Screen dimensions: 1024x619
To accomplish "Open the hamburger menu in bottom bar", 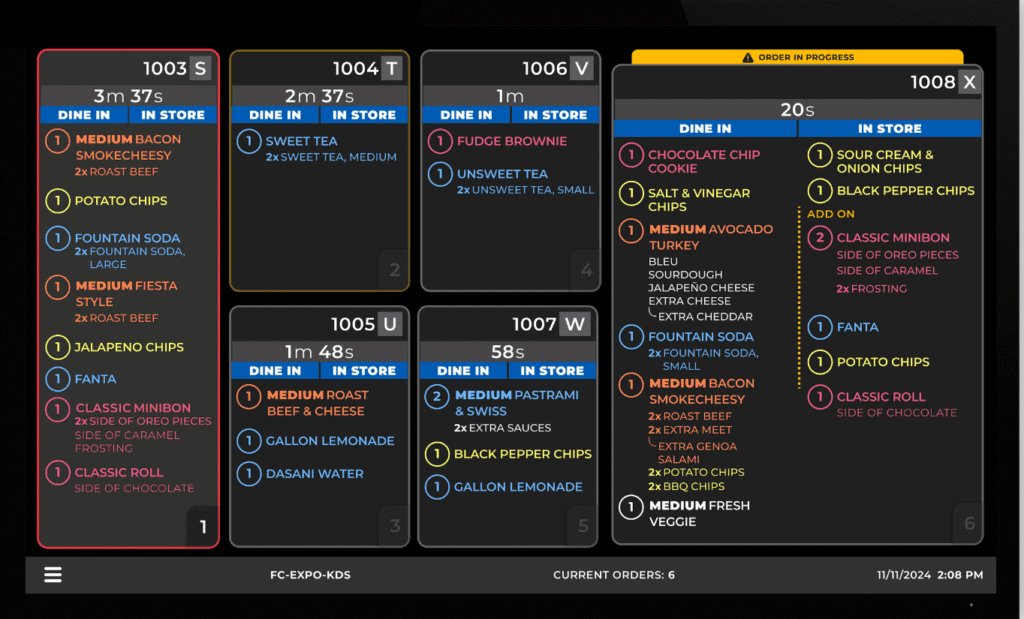I will [x=53, y=575].
